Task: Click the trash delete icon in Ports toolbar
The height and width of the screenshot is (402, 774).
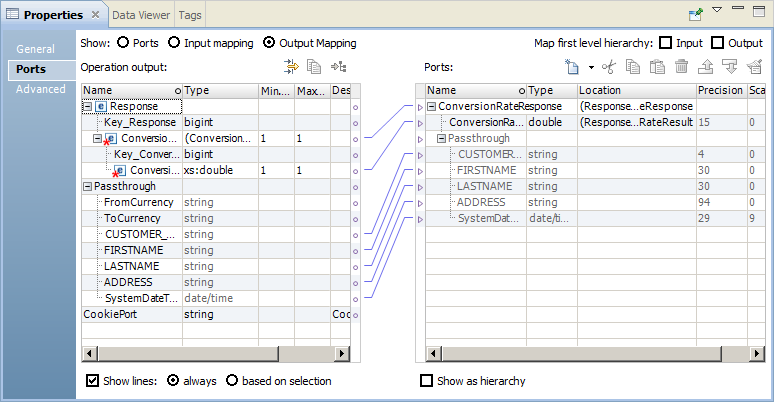Action: (x=681, y=67)
